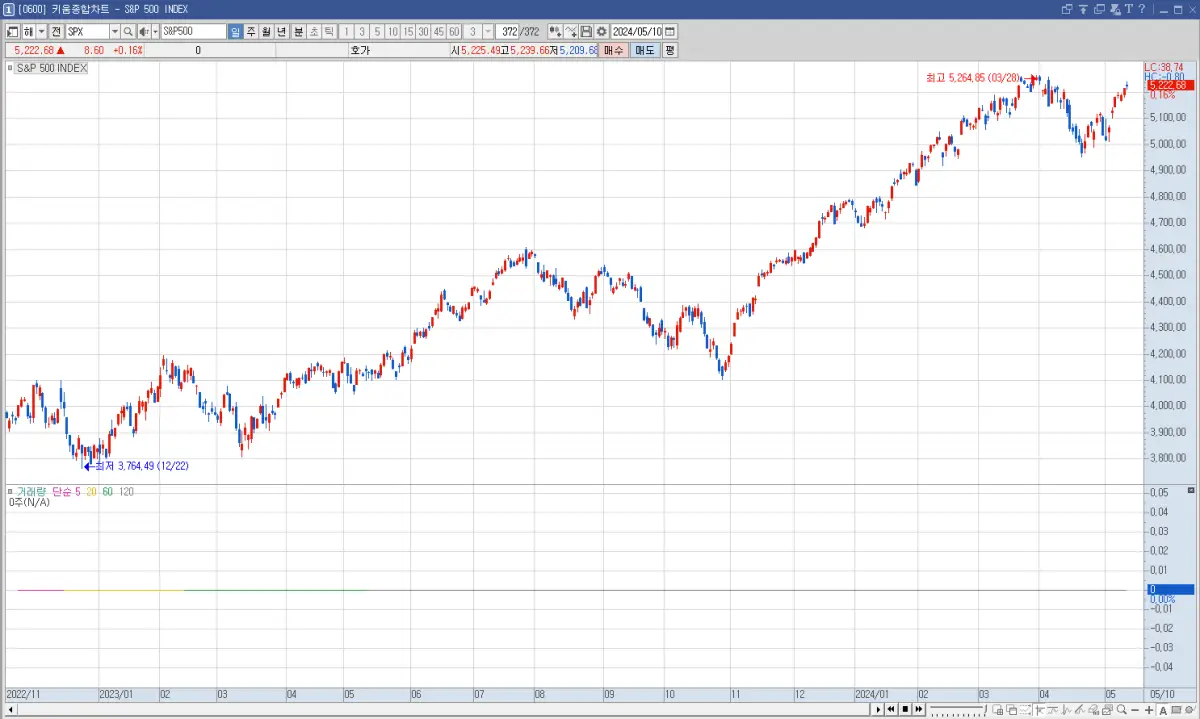The height and width of the screenshot is (719, 1200).
Task: Open the SPX market selector dropdown
Action: [x=115, y=31]
